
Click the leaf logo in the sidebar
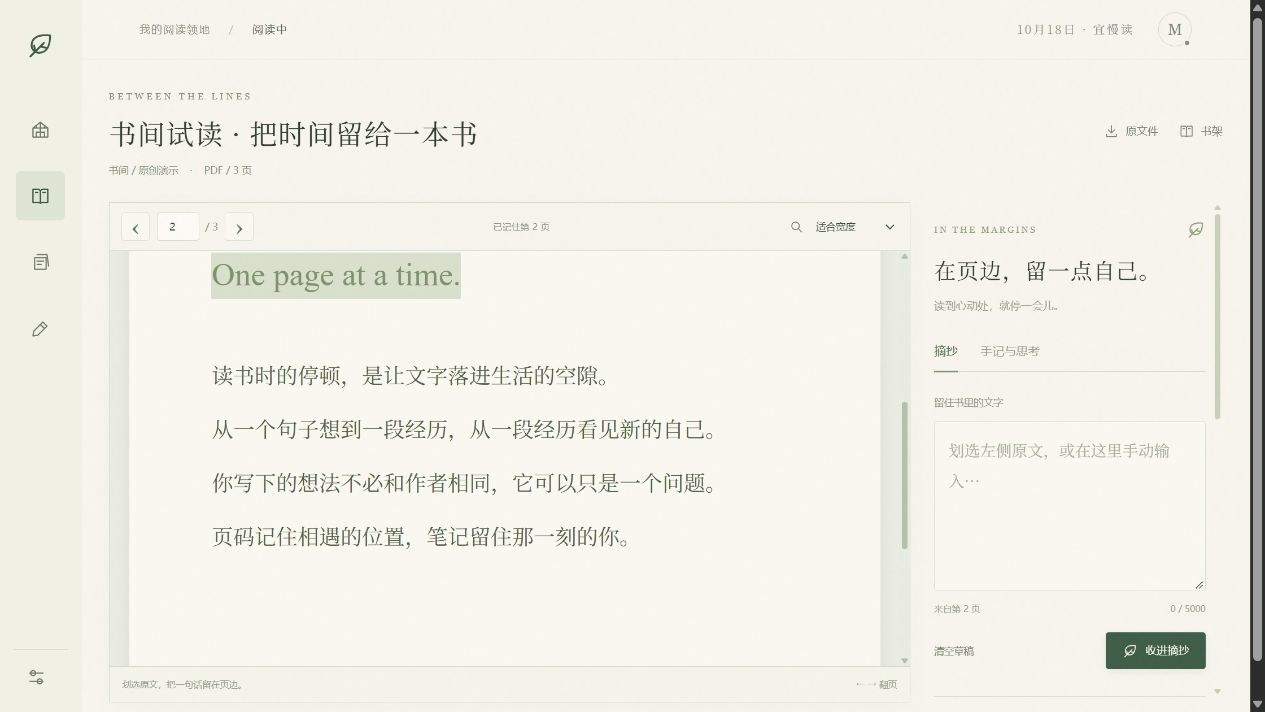click(x=40, y=45)
